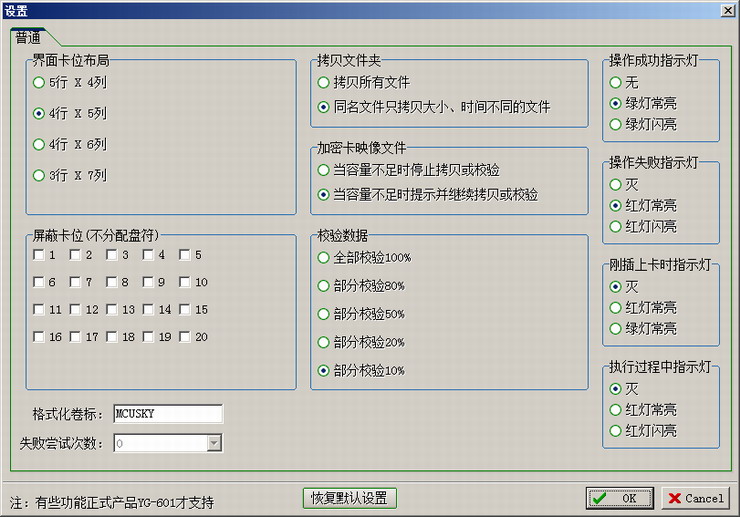Choose 部分校验50% radio button
Viewport: 740px width, 517px height.
[324, 314]
